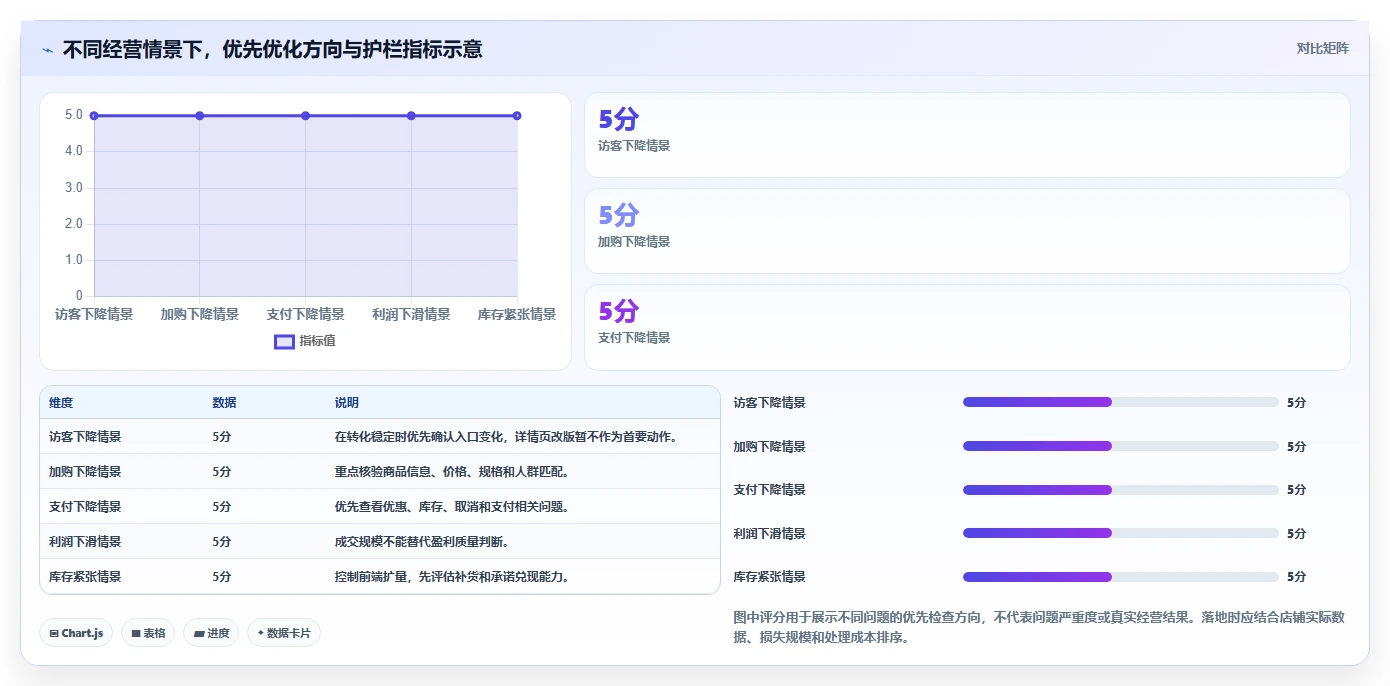Open the 5分 加购下降情景 score card

point(967,231)
